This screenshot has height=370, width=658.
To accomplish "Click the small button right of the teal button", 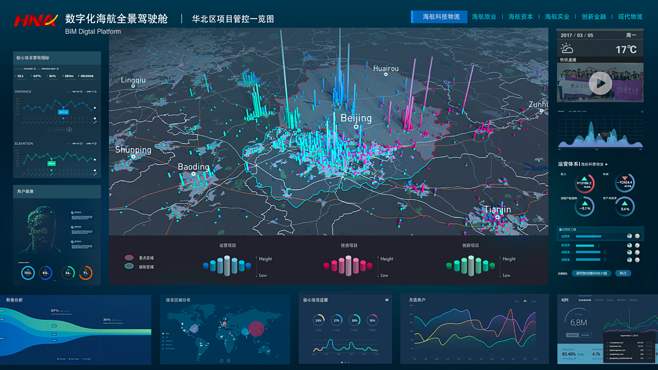I will (x=623, y=273).
